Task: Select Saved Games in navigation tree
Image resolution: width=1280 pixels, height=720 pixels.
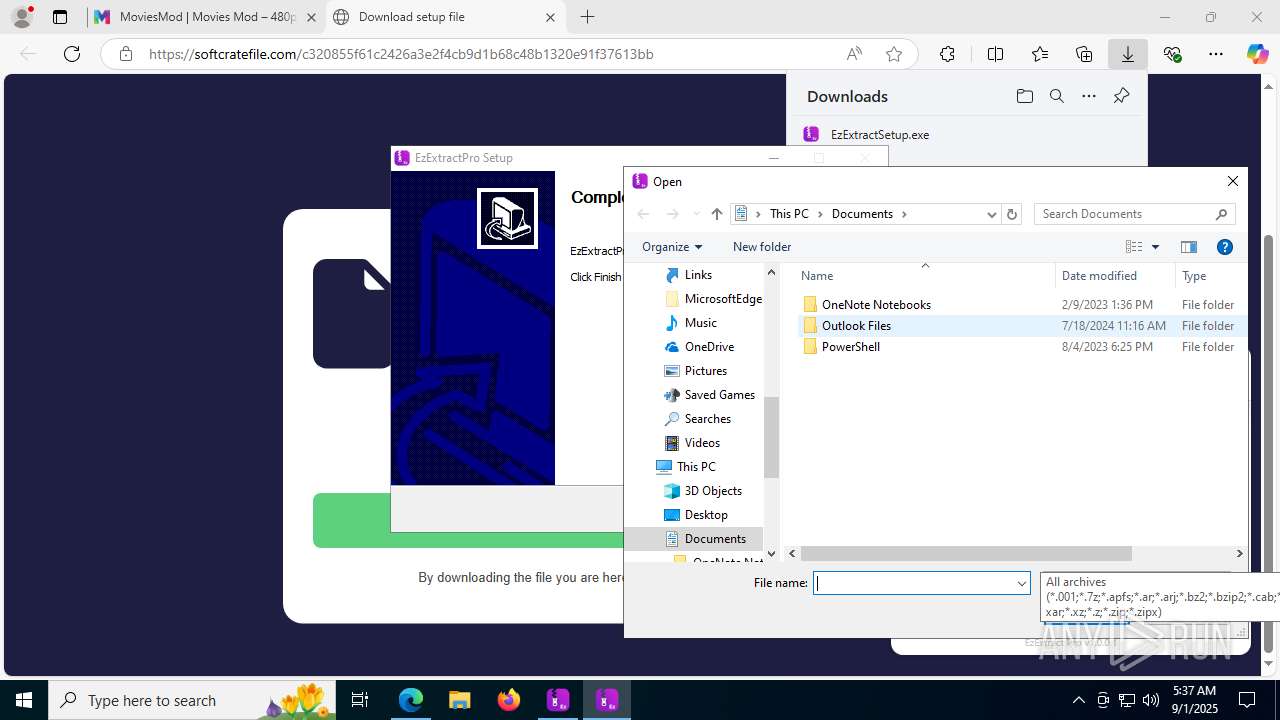Action: tap(719, 395)
